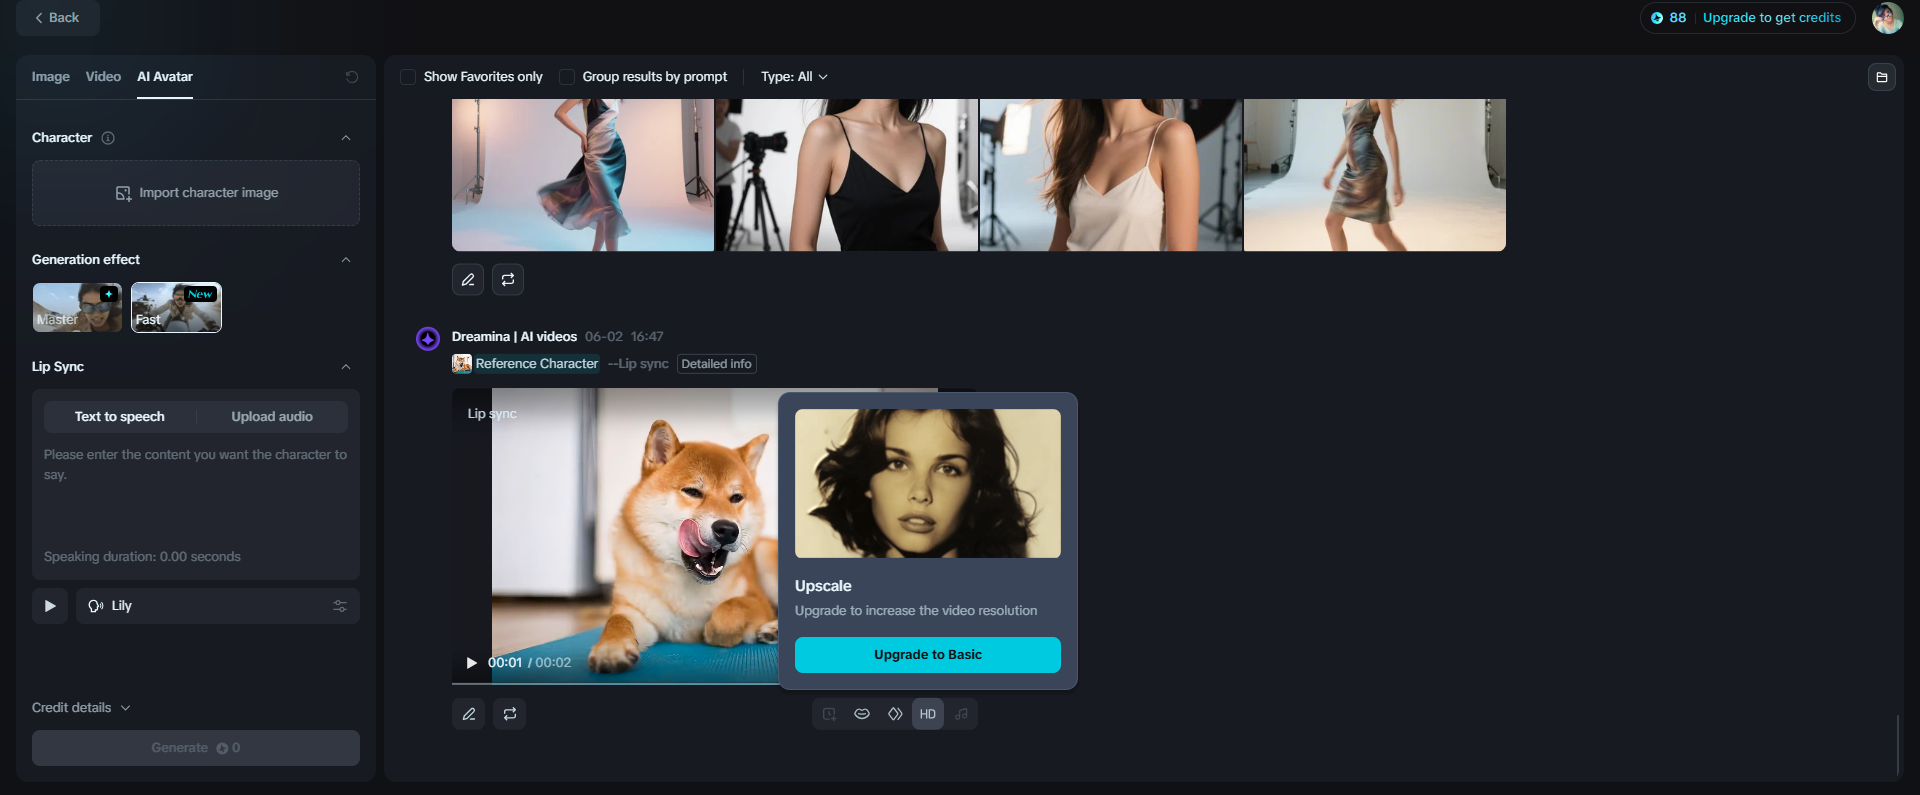Click the results vertical scrollbar
The image size is (1920, 795).
click(1897, 745)
